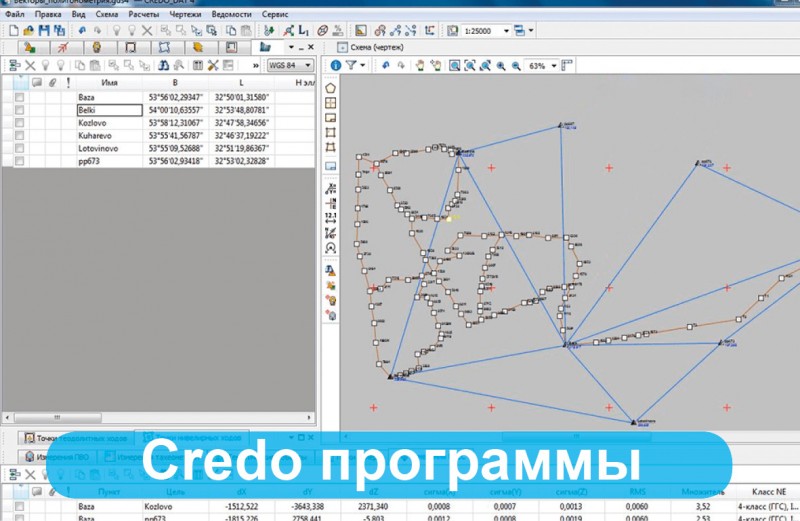Open the Файл menu
This screenshot has height=521, width=800.
tap(15, 14)
